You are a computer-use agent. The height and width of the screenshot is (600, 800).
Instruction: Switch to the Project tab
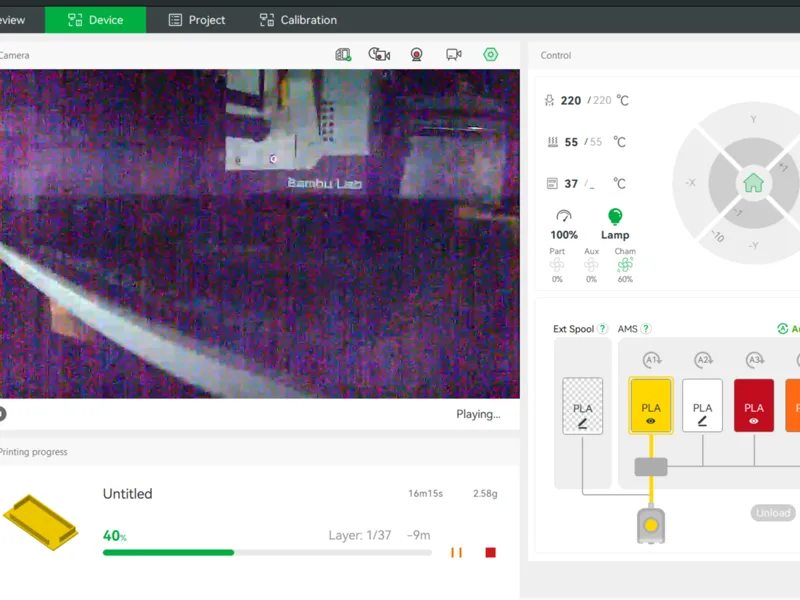(x=197, y=20)
